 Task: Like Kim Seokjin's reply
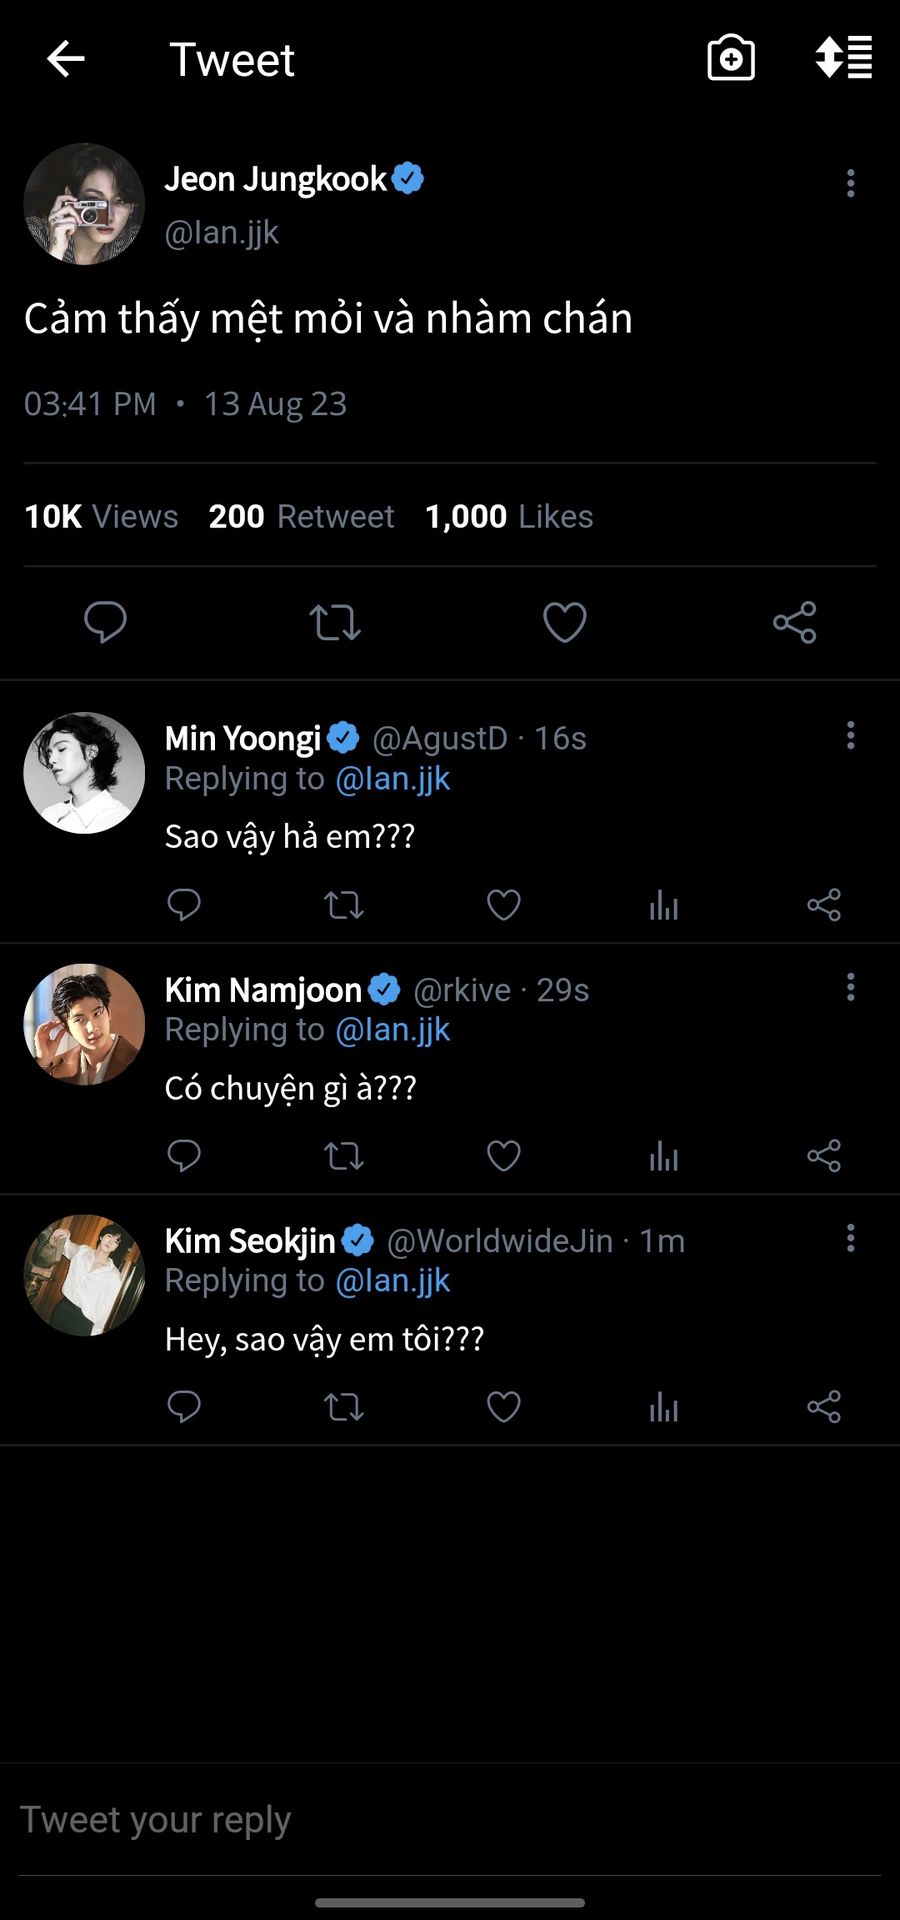(503, 1407)
